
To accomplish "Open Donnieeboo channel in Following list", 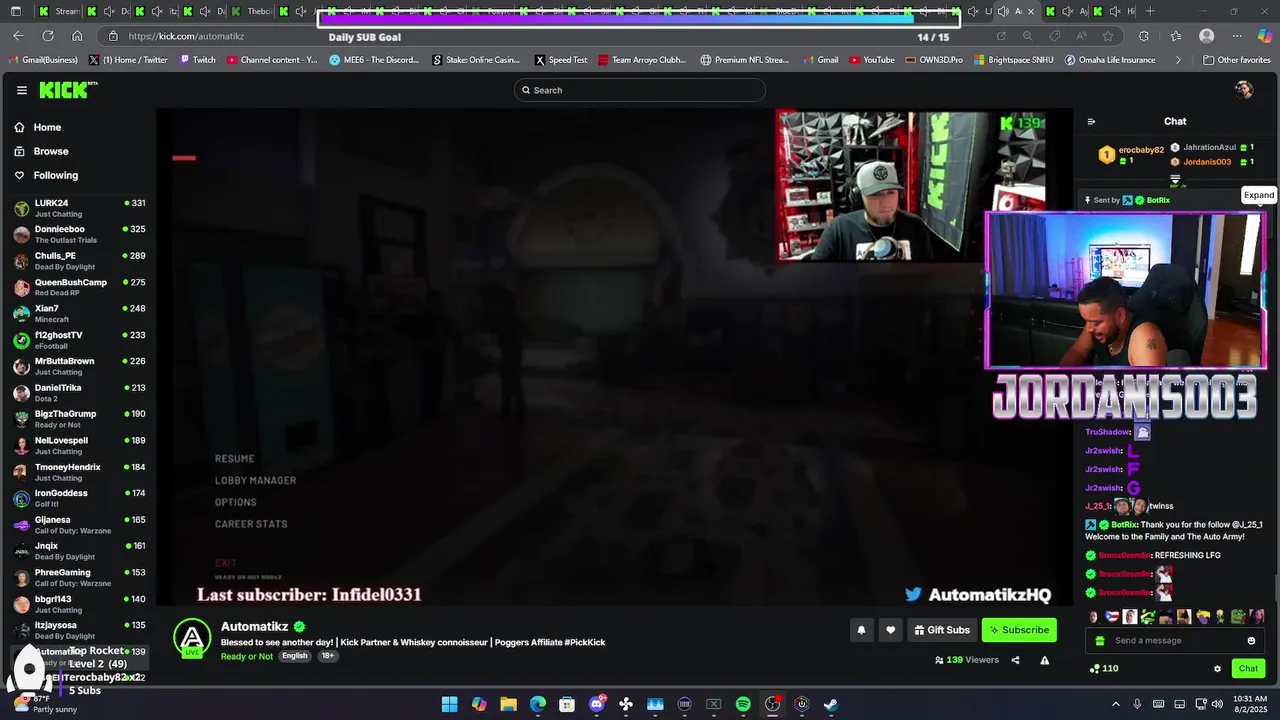I will (78, 234).
